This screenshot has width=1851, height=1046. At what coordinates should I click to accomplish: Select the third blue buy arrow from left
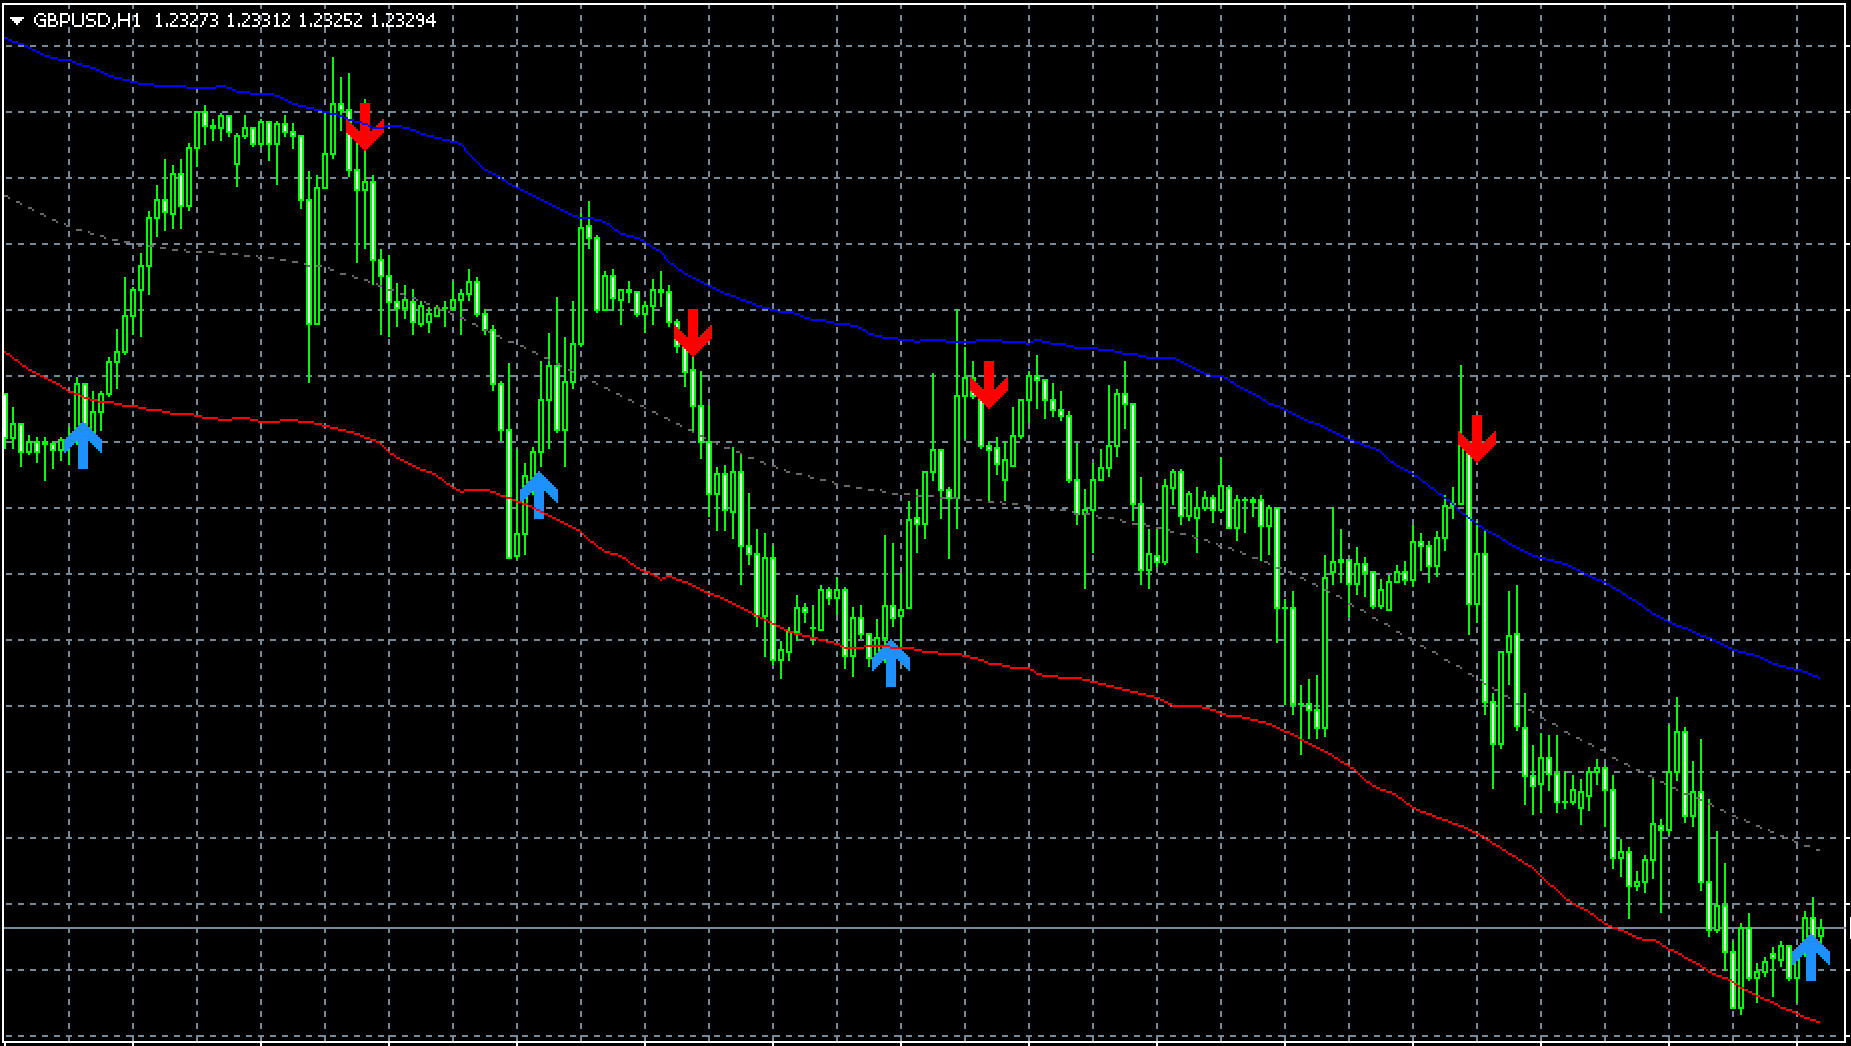pyautogui.click(x=890, y=663)
